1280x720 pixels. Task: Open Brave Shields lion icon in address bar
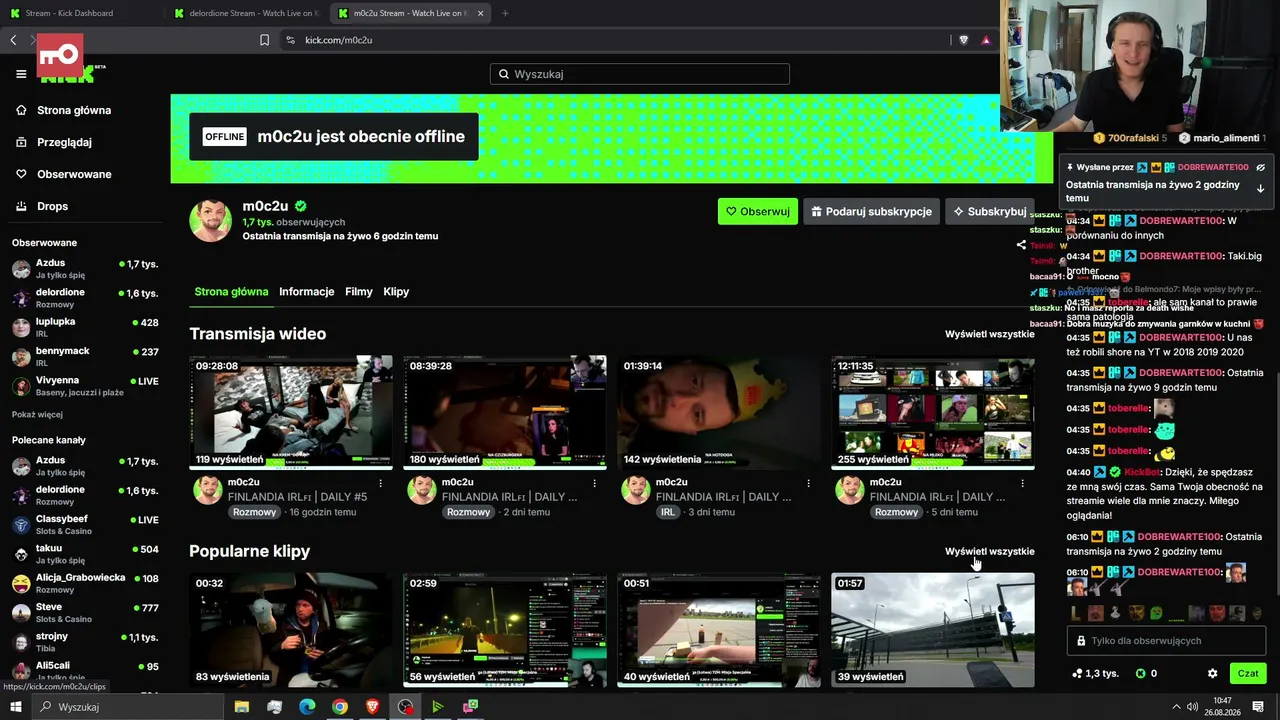pos(964,40)
